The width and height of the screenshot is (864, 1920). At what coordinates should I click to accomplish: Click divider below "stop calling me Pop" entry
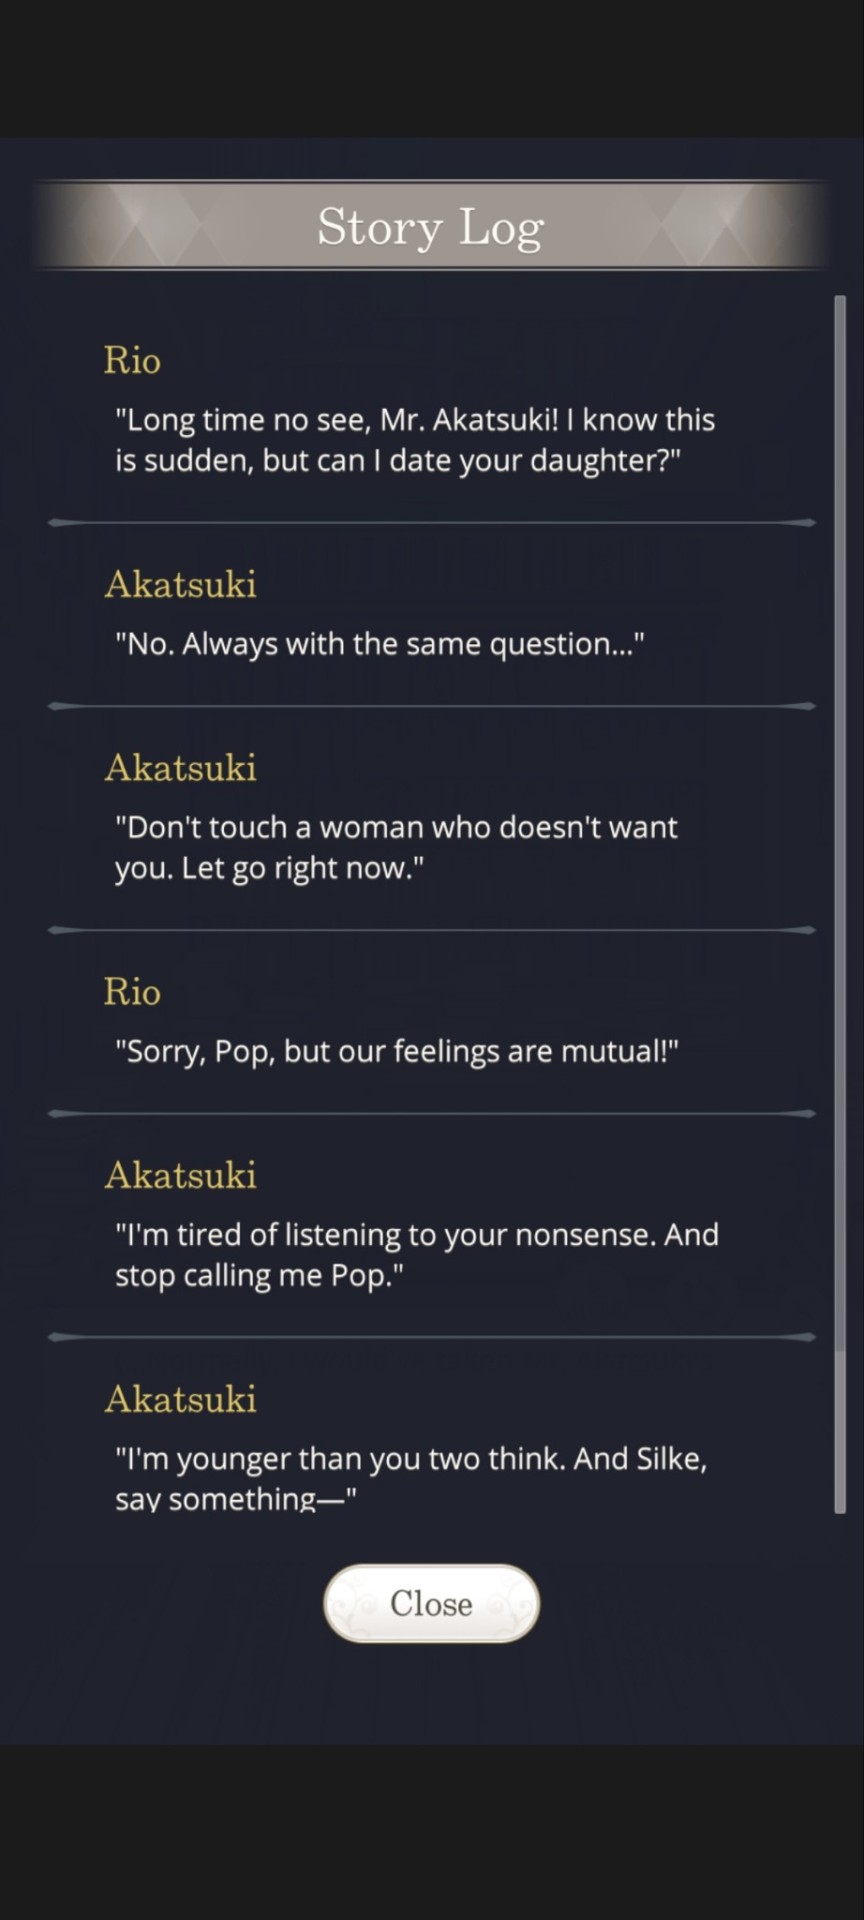(x=431, y=1337)
